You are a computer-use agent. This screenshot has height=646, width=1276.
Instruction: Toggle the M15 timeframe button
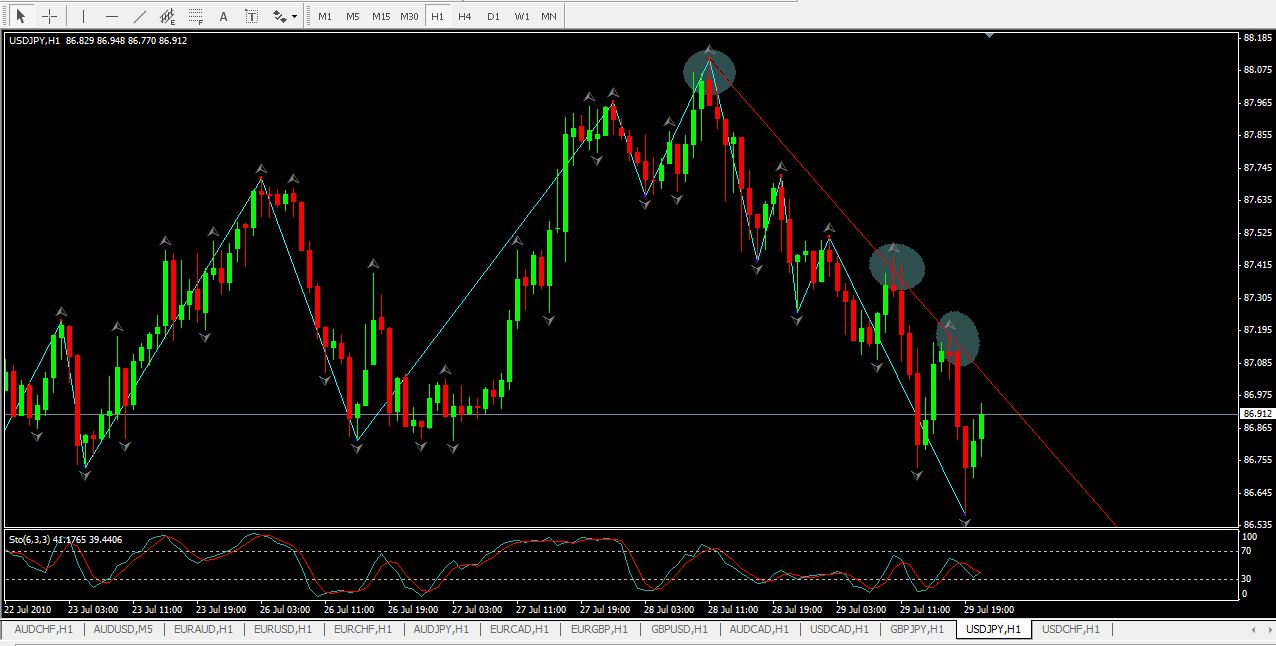click(381, 16)
